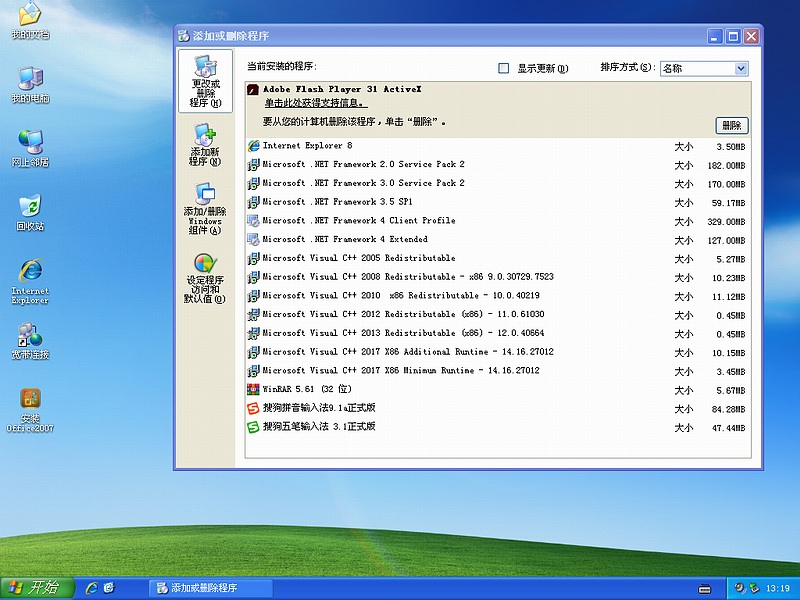This screenshot has width=800, height=600.
Task: Select Microsoft Visual C++ 2010 x86 Redistributable row
Action: 498,296
